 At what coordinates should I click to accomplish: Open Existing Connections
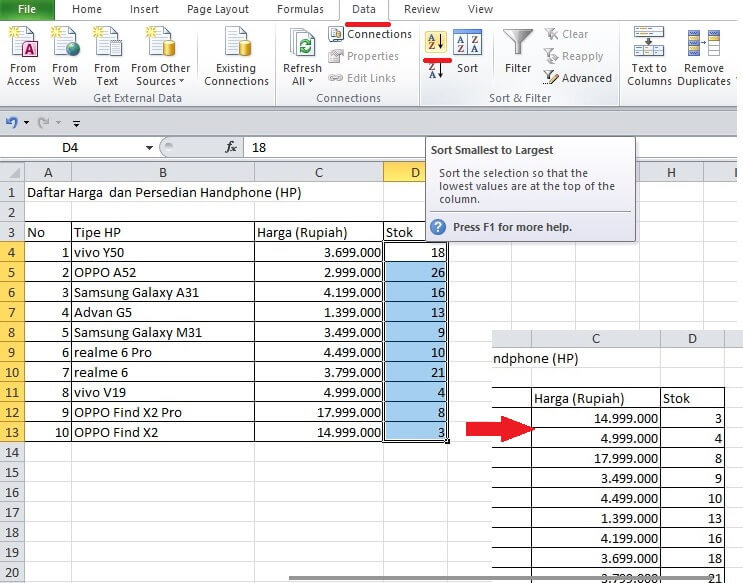pos(236,56)
